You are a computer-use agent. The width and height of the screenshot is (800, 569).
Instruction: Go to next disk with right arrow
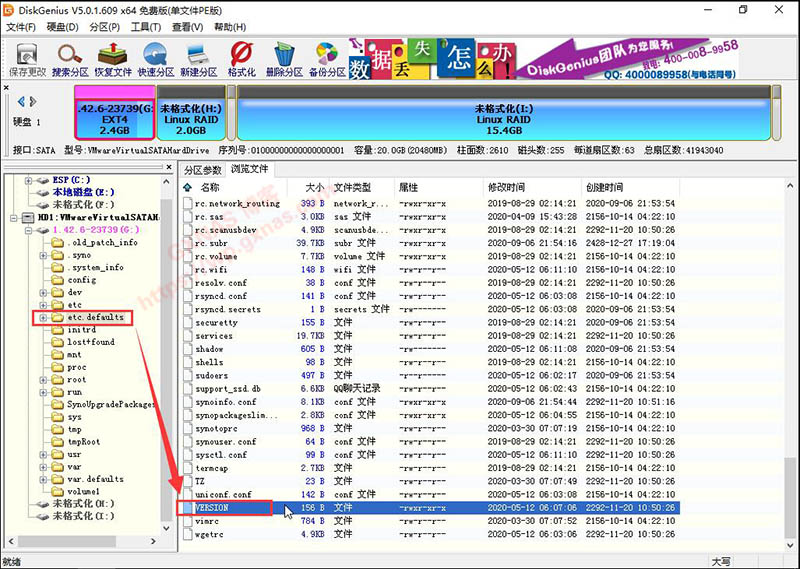tap(32, 101)
